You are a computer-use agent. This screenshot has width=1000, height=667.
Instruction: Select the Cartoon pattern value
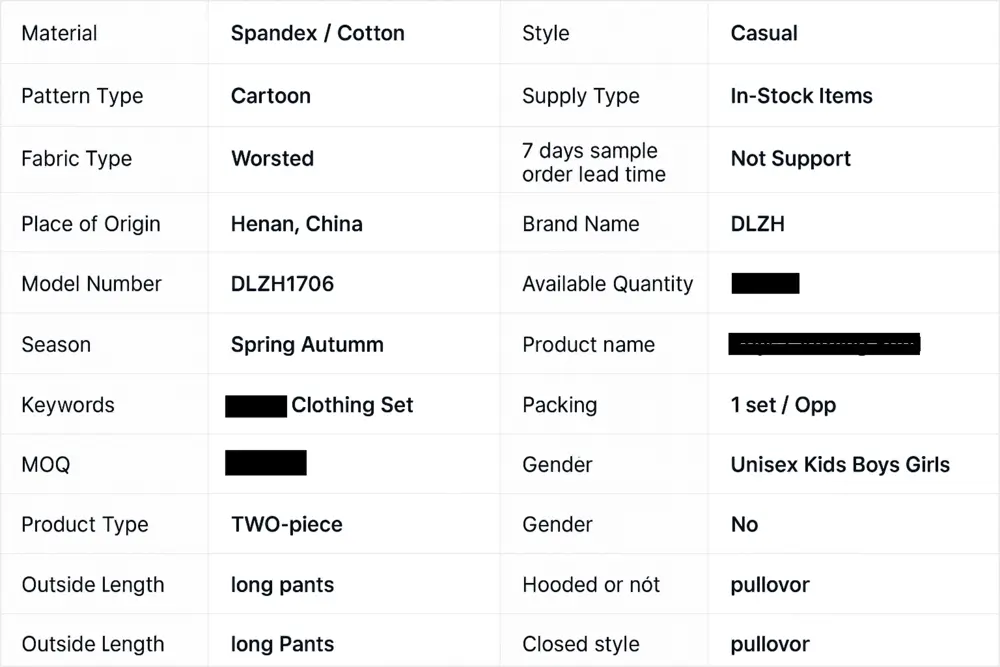[x=270, y=96]
